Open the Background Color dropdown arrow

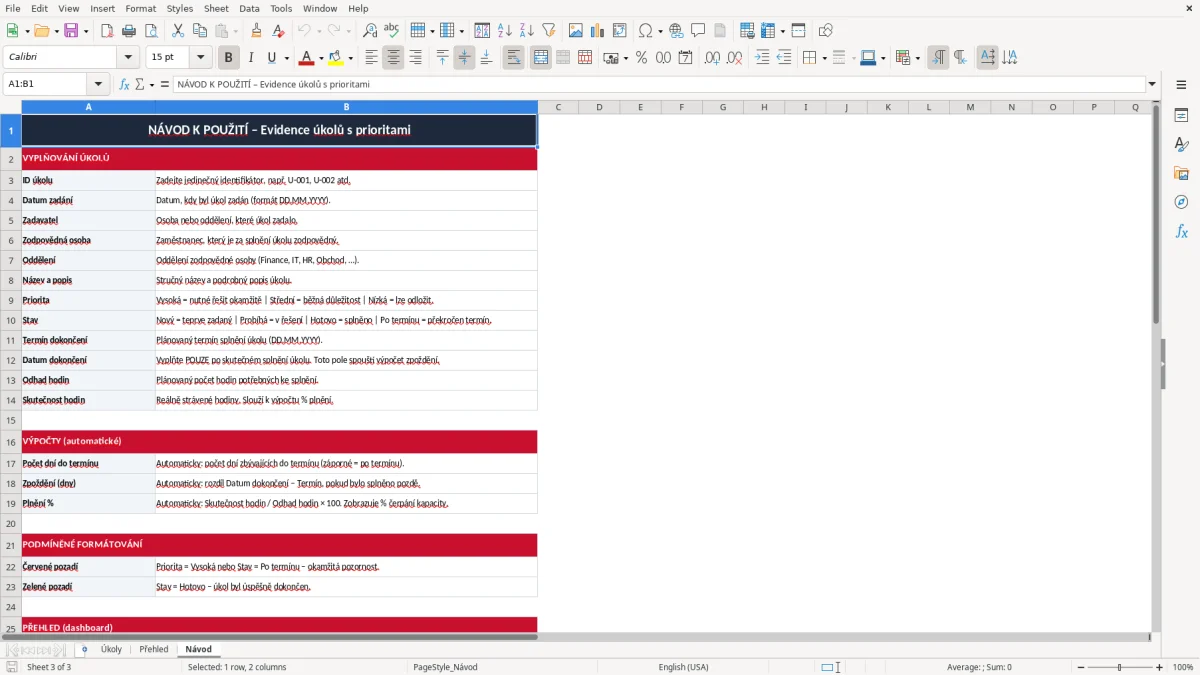[351, 58]
